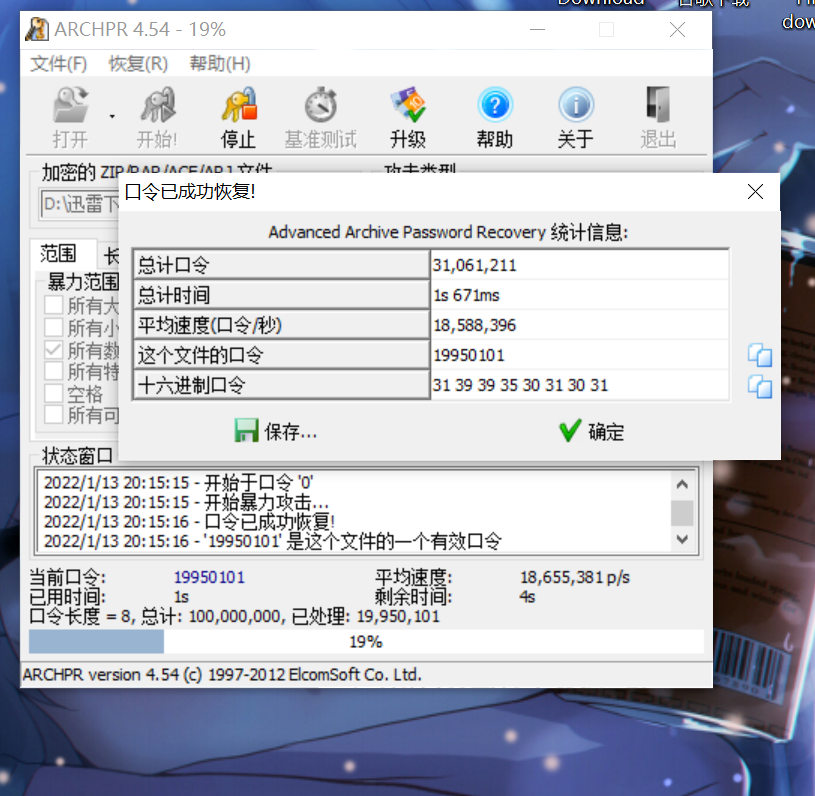Select the average speed value 18,588,396
Screen dimensions: 815x796
tap(475, 325)
